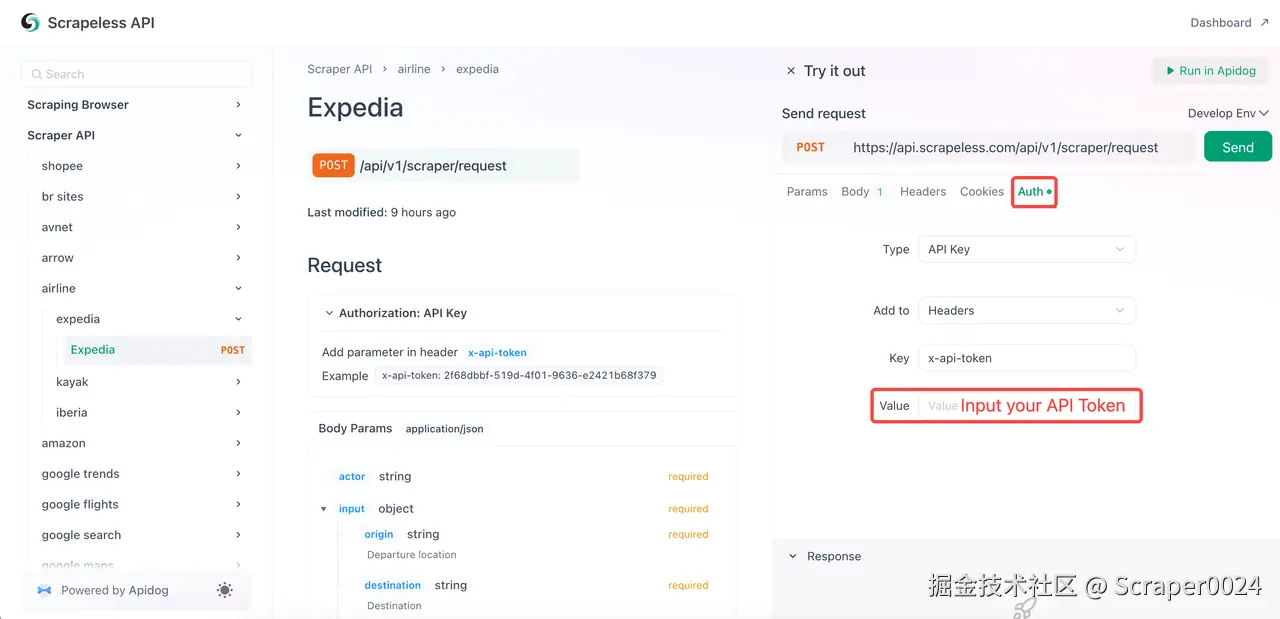Collapse the input object triangle
Viewport: 1280px width, 619px height.
pos(324,509)
